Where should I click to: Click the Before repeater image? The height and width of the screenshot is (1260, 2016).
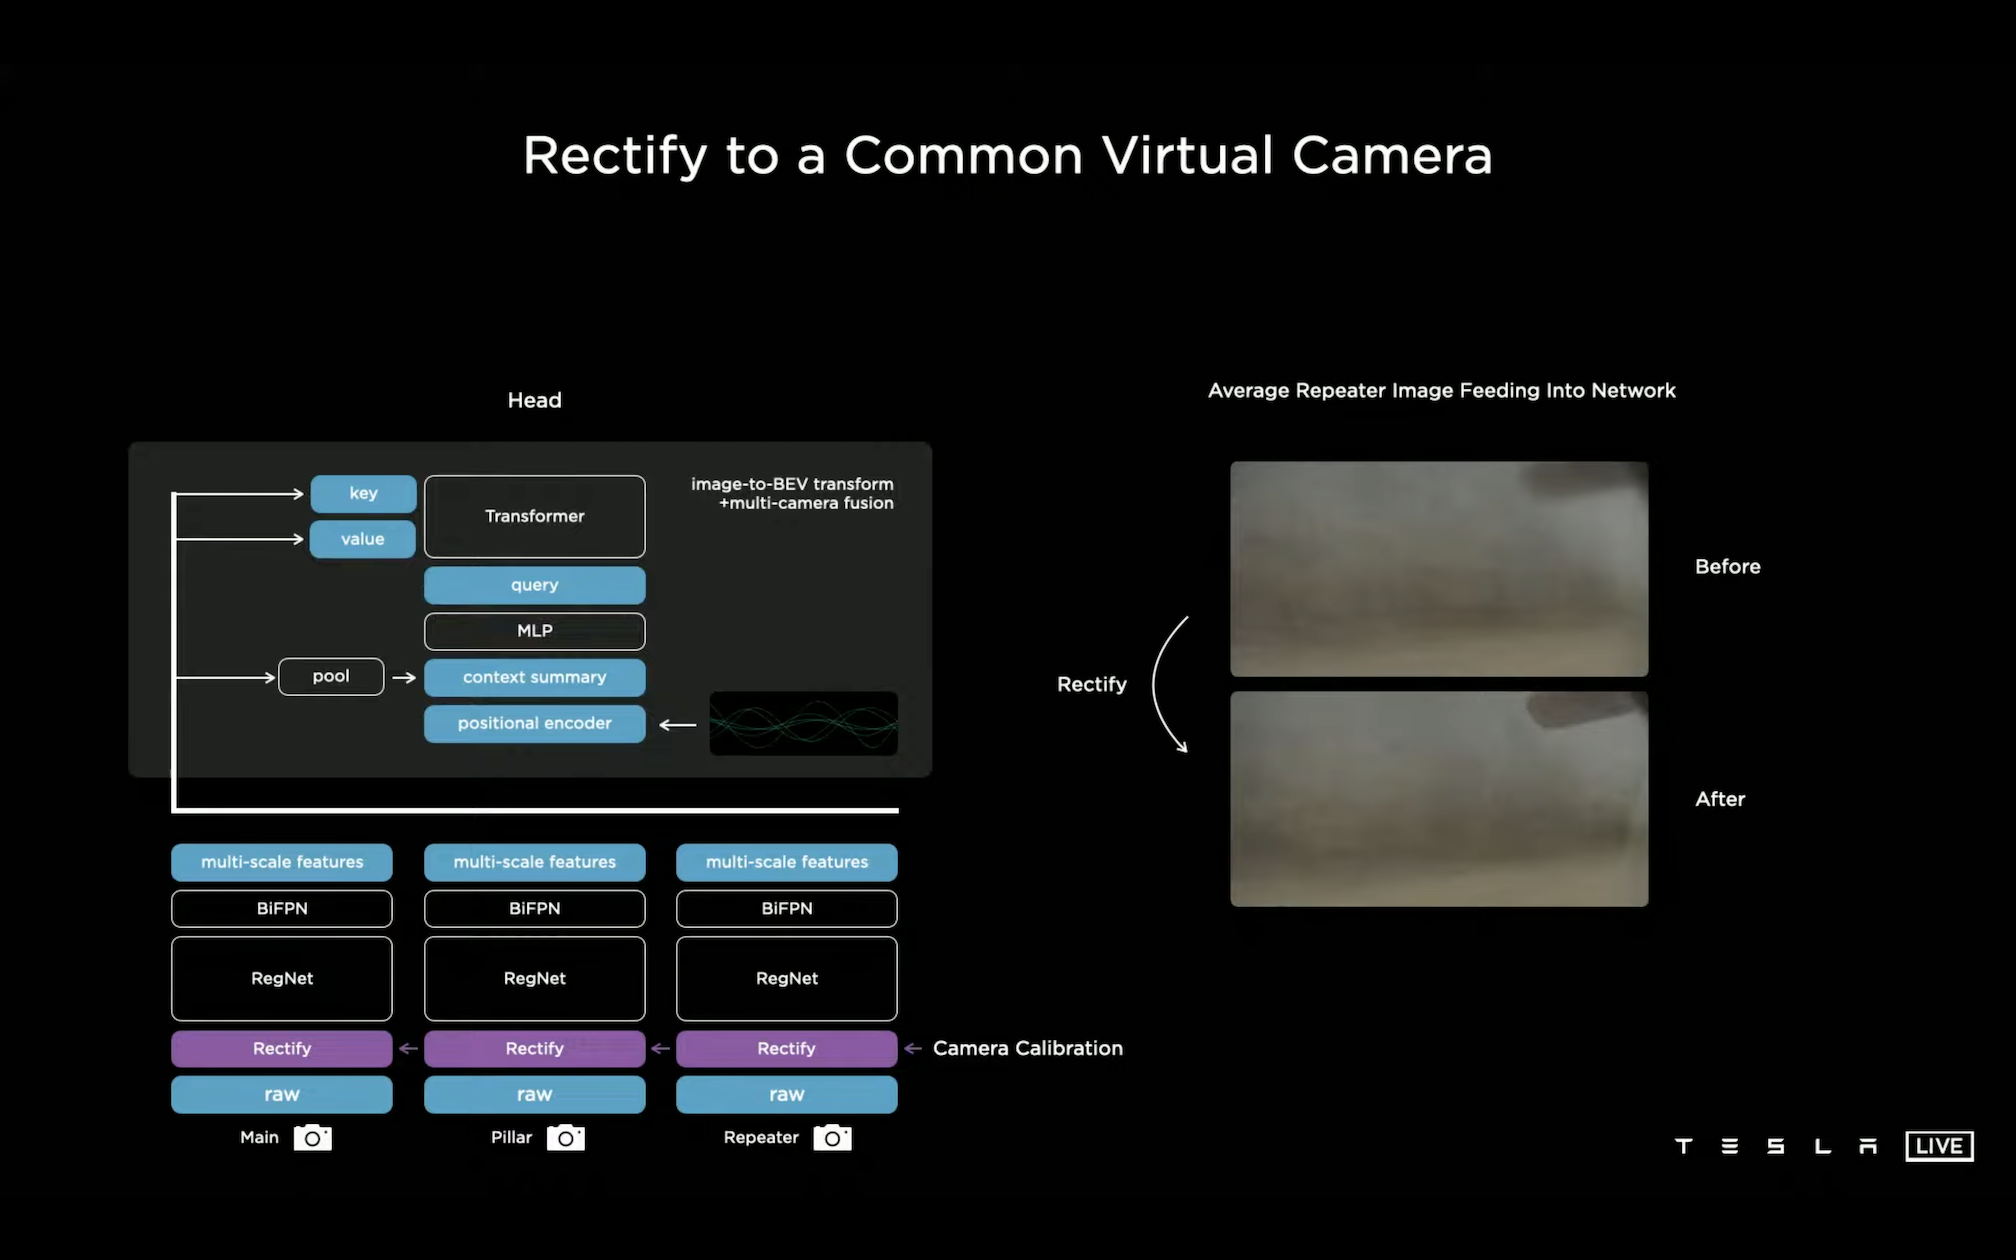[1438, 568]
